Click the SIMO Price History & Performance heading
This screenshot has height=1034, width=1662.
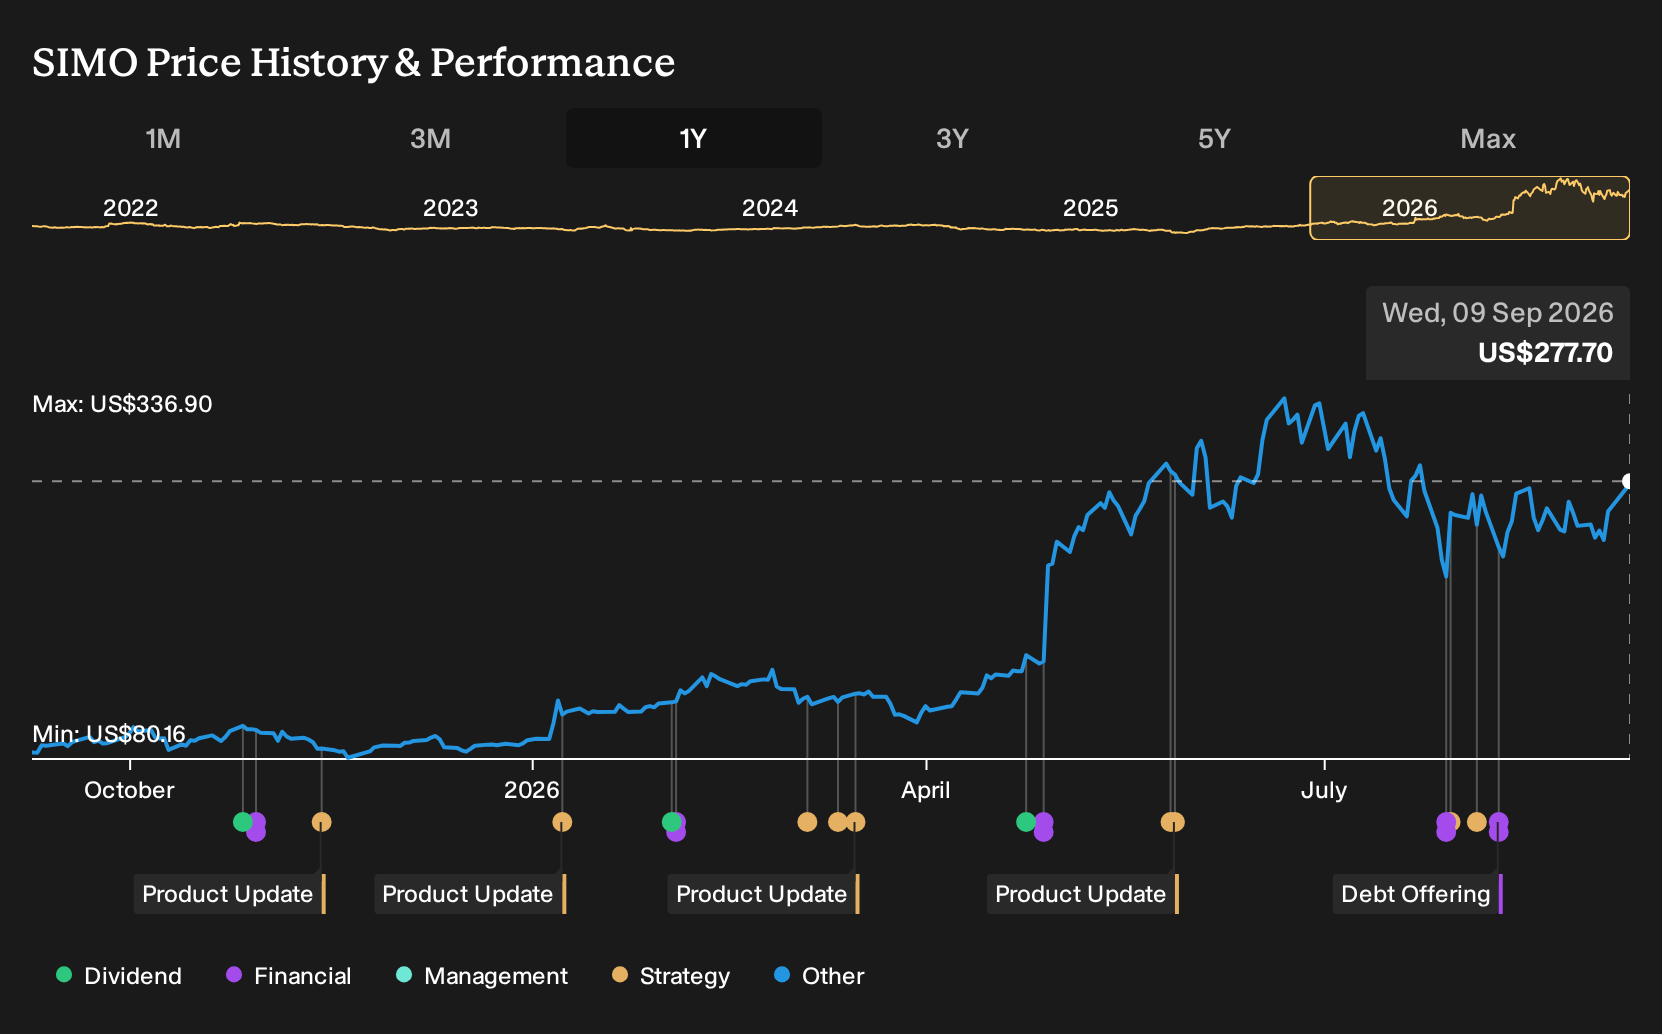pos(354,62)
